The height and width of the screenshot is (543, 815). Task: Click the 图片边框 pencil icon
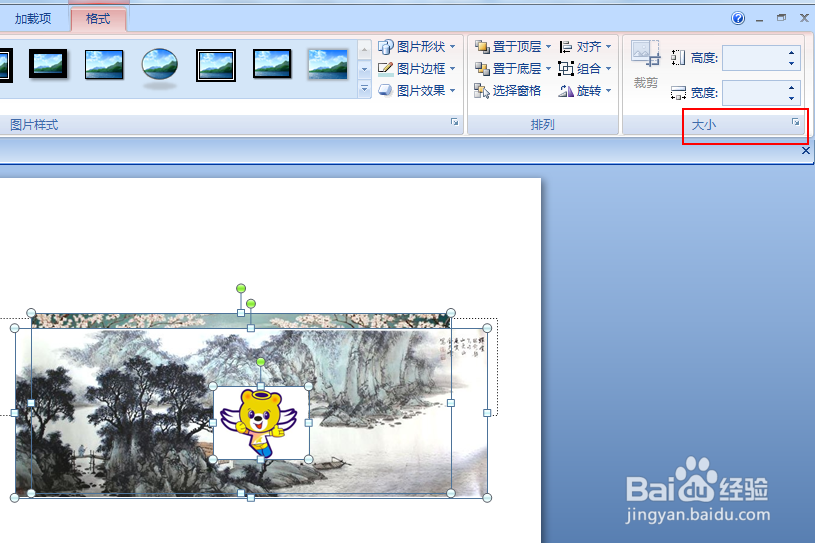click(385, 69)
